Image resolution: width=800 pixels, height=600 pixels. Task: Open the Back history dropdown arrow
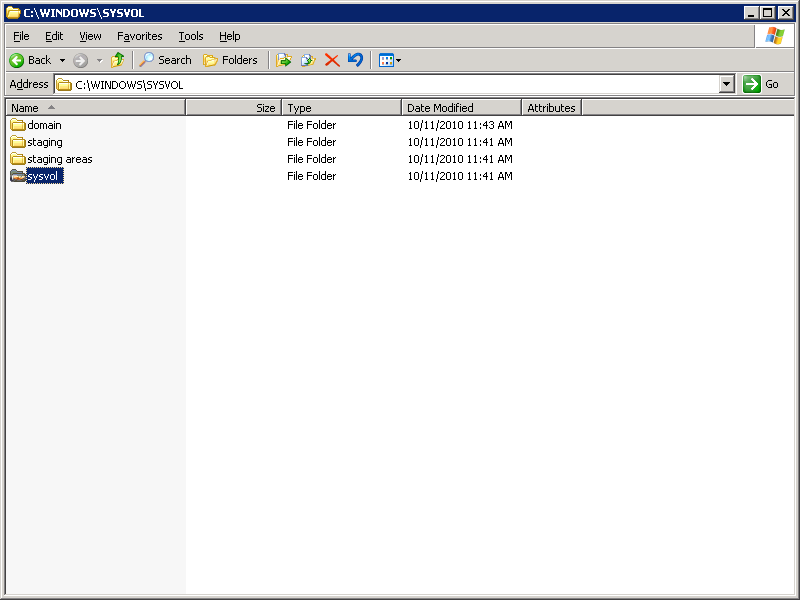pos(62,60)
